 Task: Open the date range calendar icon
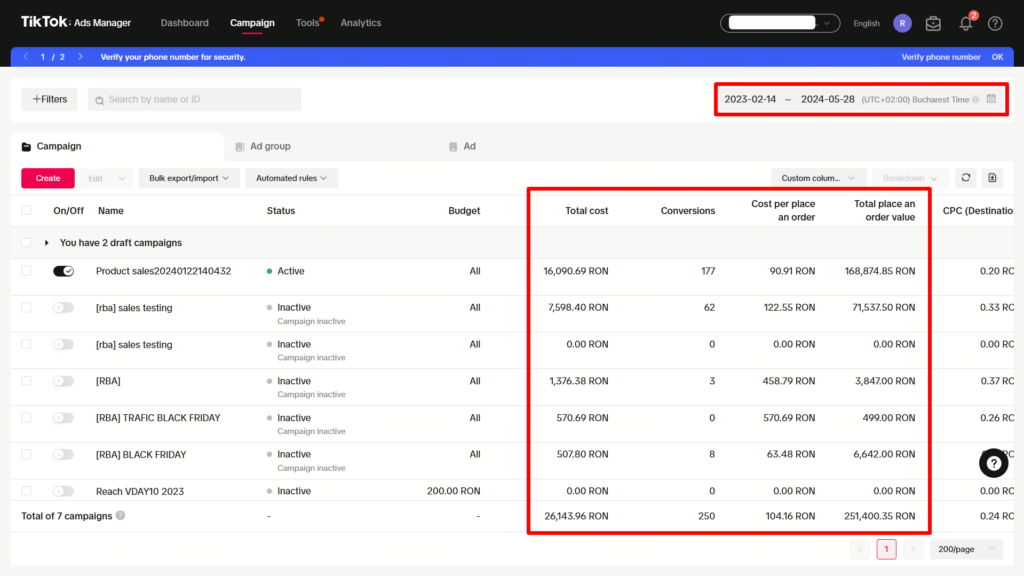[991, 99]
